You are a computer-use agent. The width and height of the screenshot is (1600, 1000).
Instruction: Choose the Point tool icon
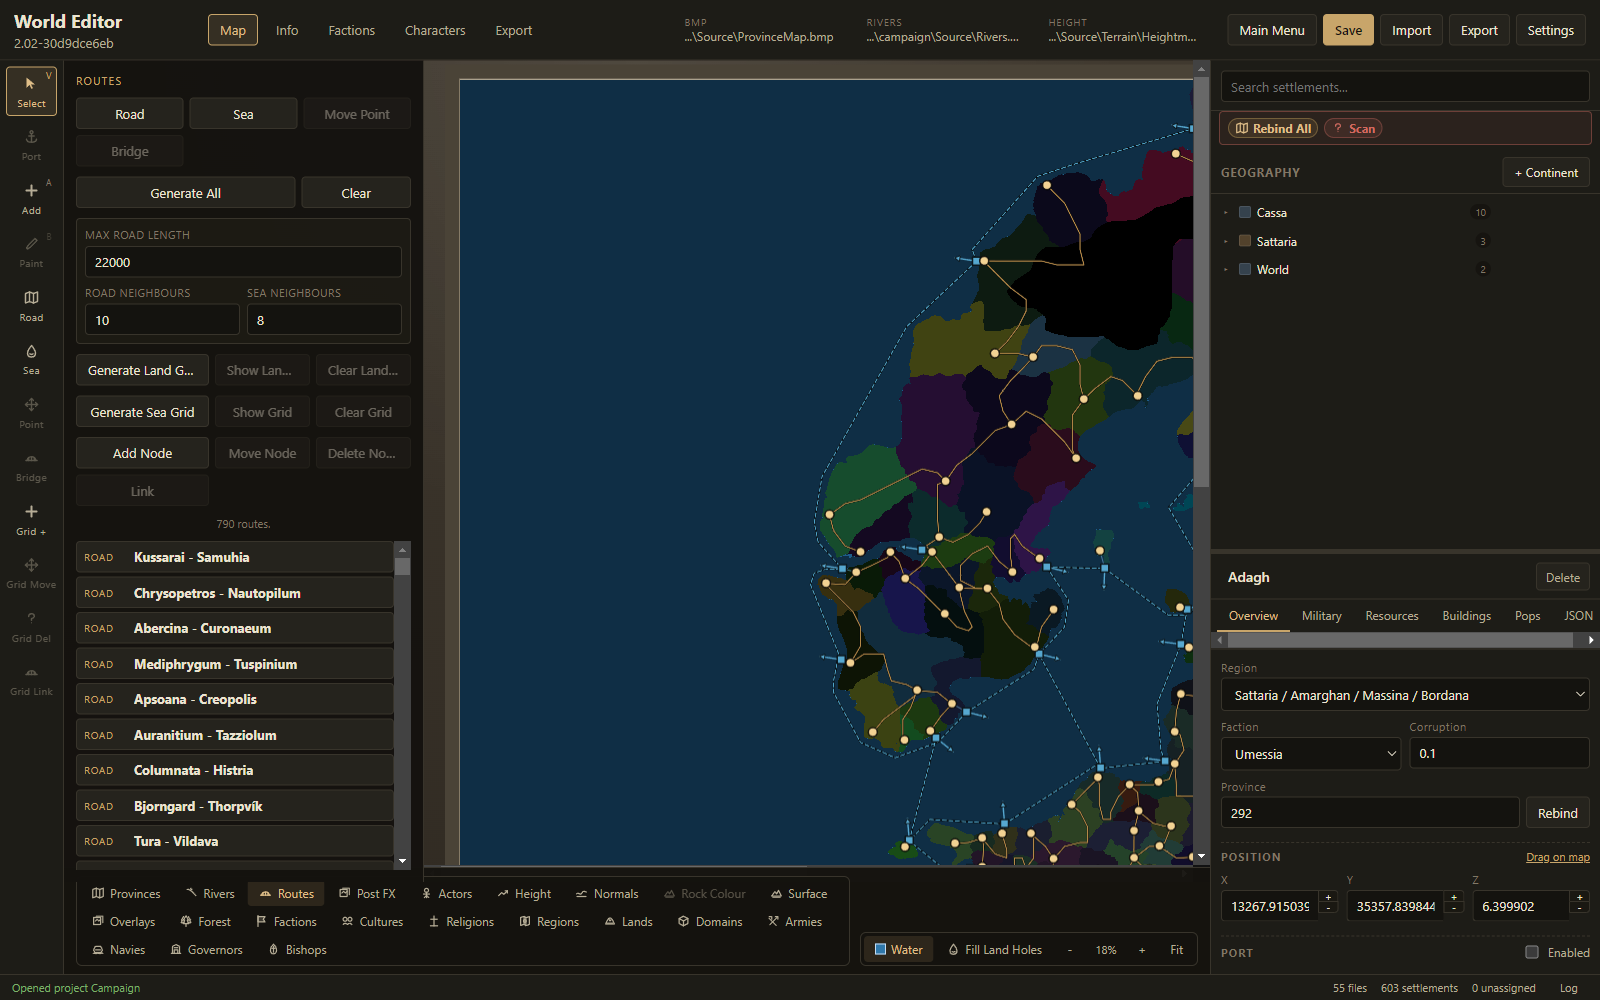(31, 413)
